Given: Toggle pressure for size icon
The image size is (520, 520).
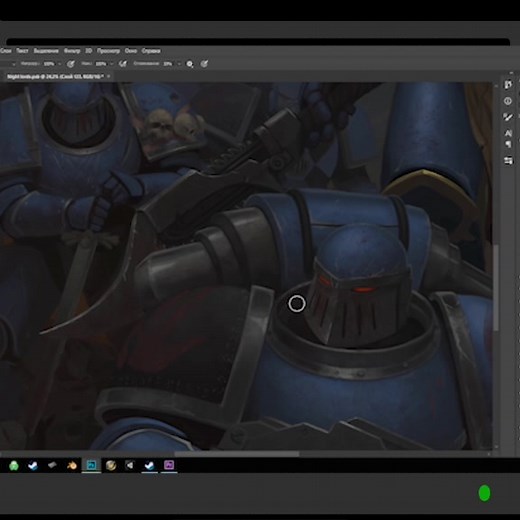Looking at the screenshot, I should click(204, 64).
